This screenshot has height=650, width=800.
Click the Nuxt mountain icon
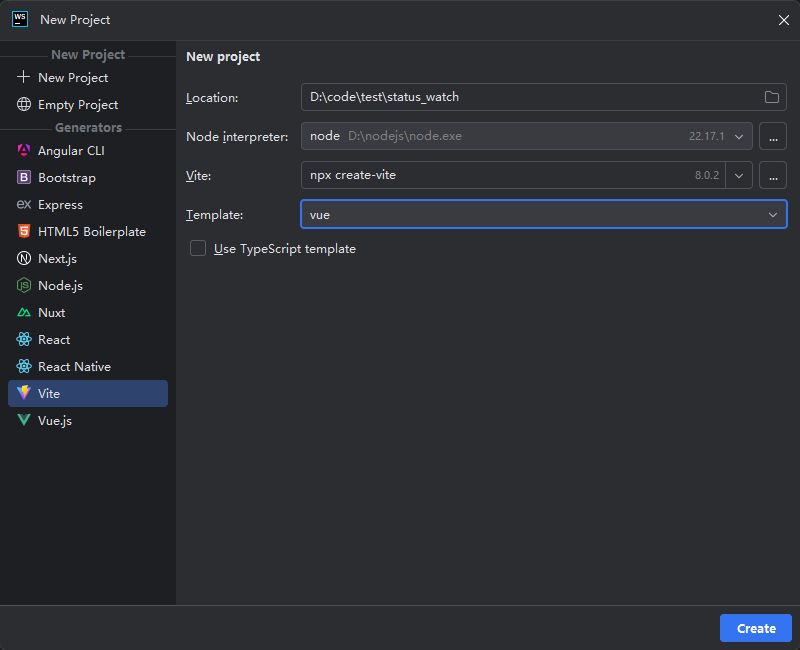(23, 312)
